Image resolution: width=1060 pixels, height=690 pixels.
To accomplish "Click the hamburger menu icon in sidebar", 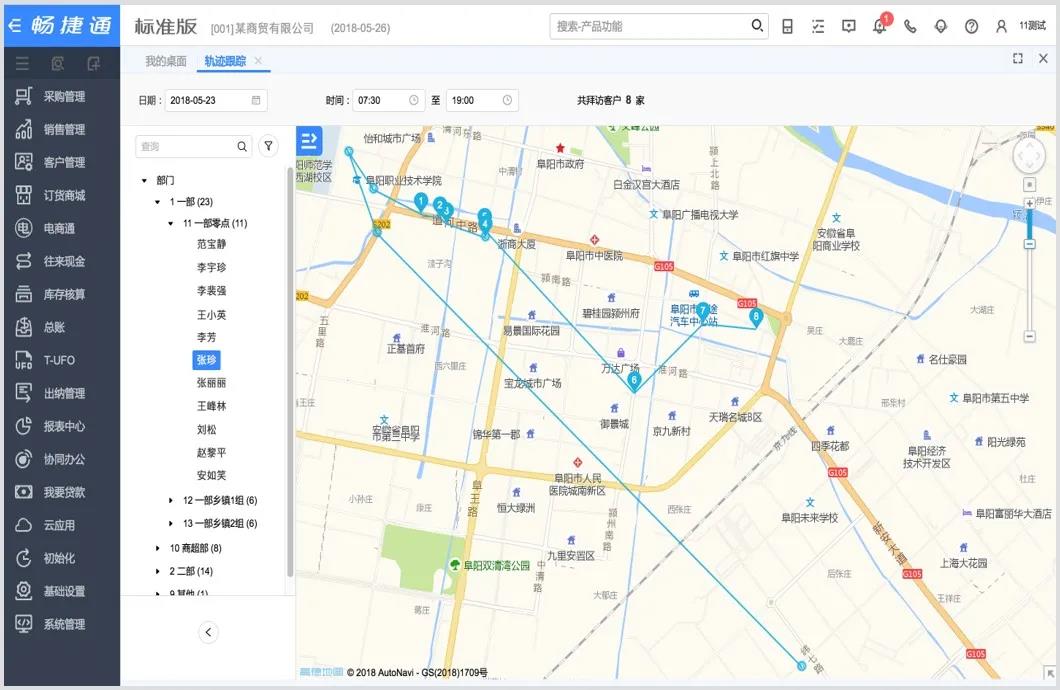I will coord(22,64).
